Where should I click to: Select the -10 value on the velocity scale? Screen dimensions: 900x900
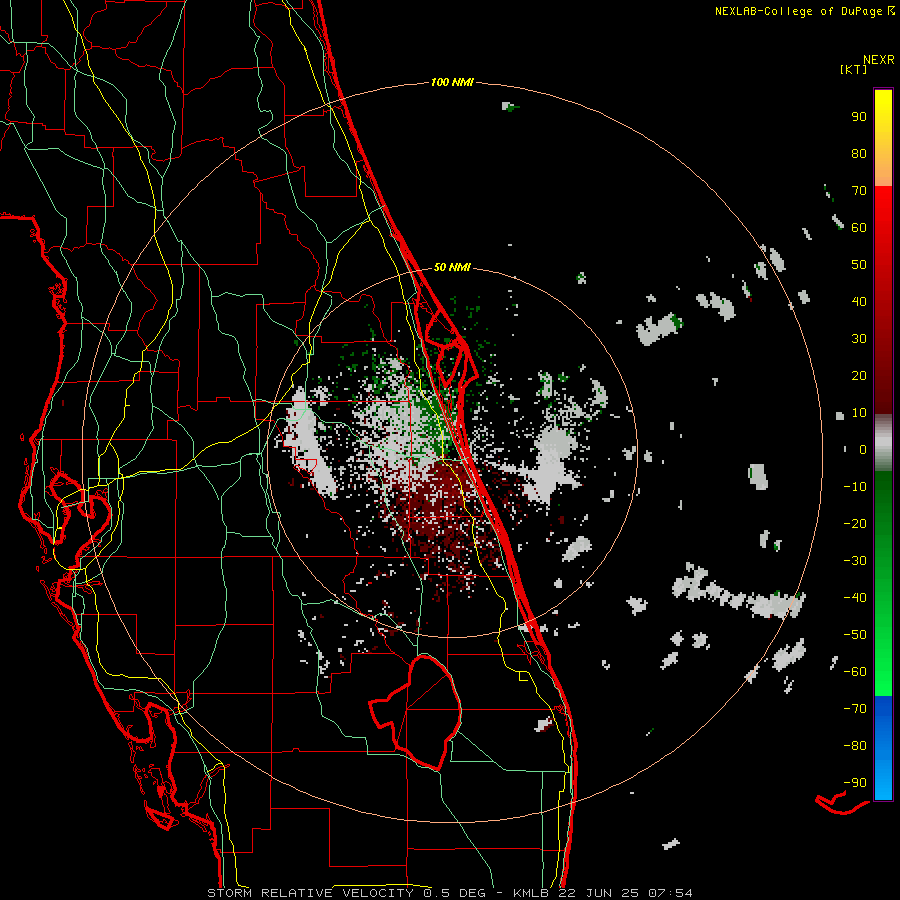[855, 487]
